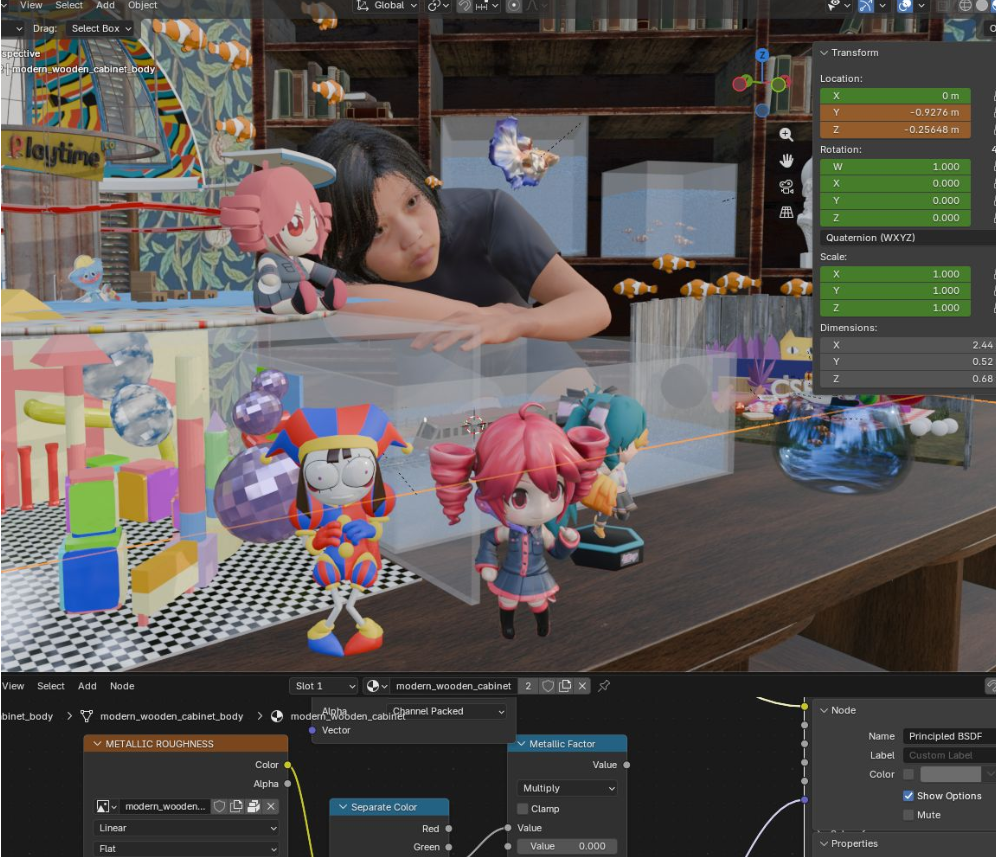Open the viewport Select menu
996x857 pixels.
pyautogui.click(x=69, y=5)
